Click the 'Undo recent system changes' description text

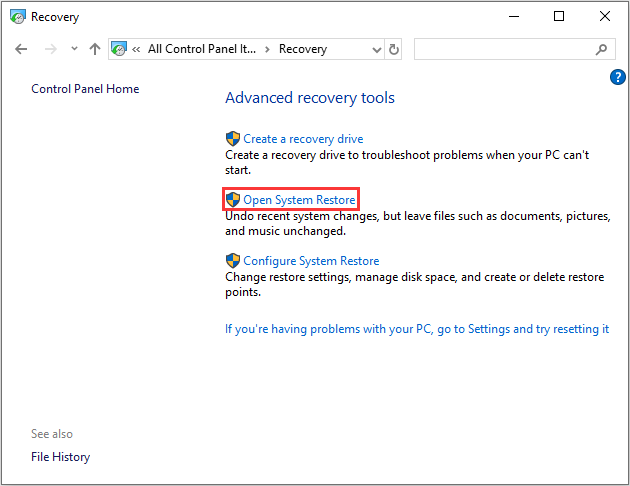(x=418, y=224)
